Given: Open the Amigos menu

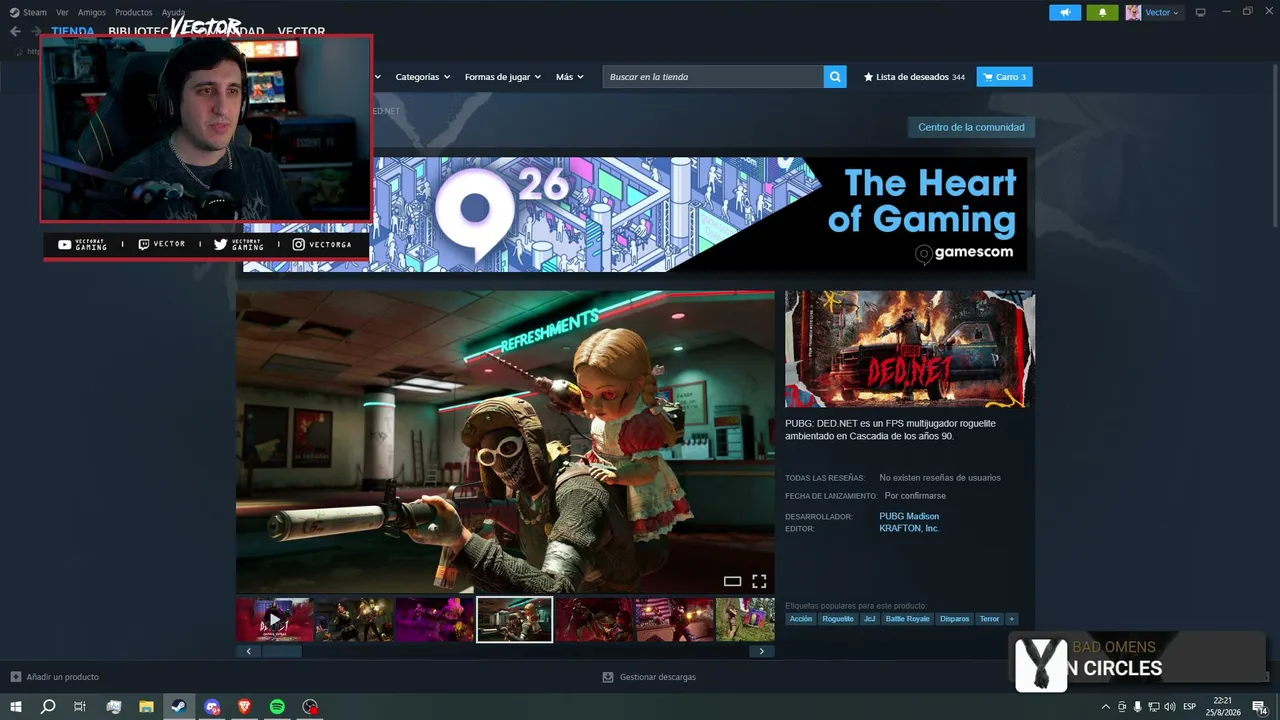Looking at the screenshot, I should tap(92, 12).
